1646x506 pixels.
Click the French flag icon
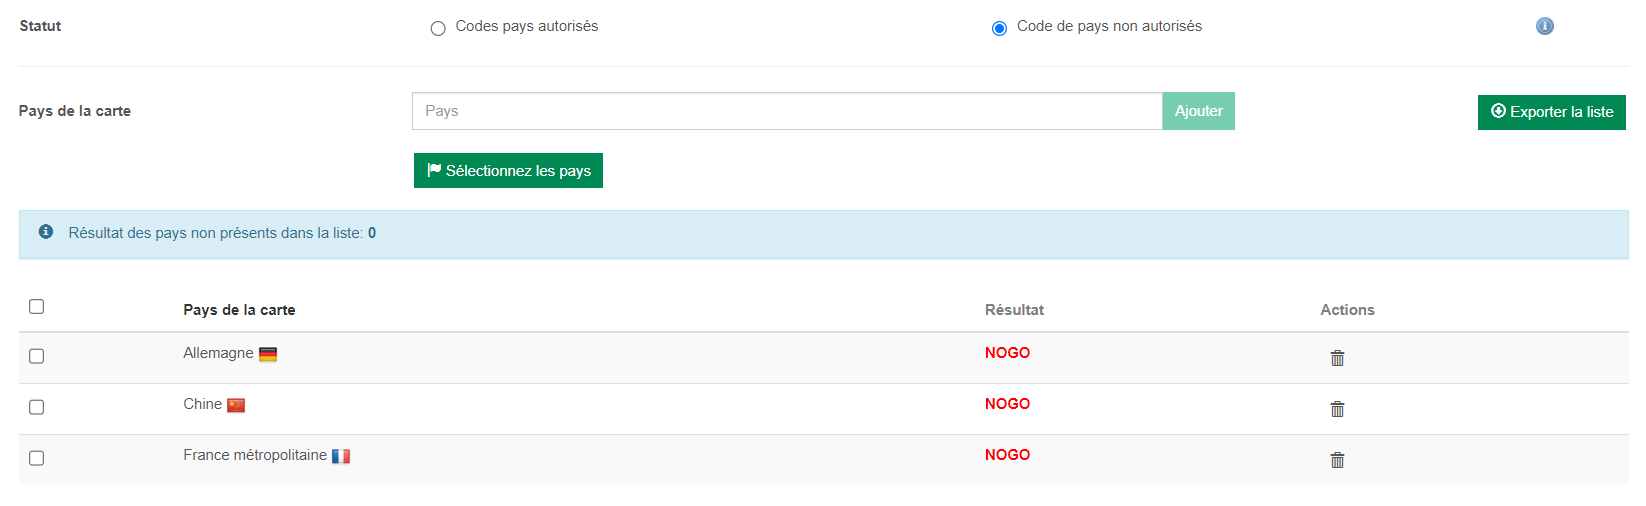click(x=341, y=456)
